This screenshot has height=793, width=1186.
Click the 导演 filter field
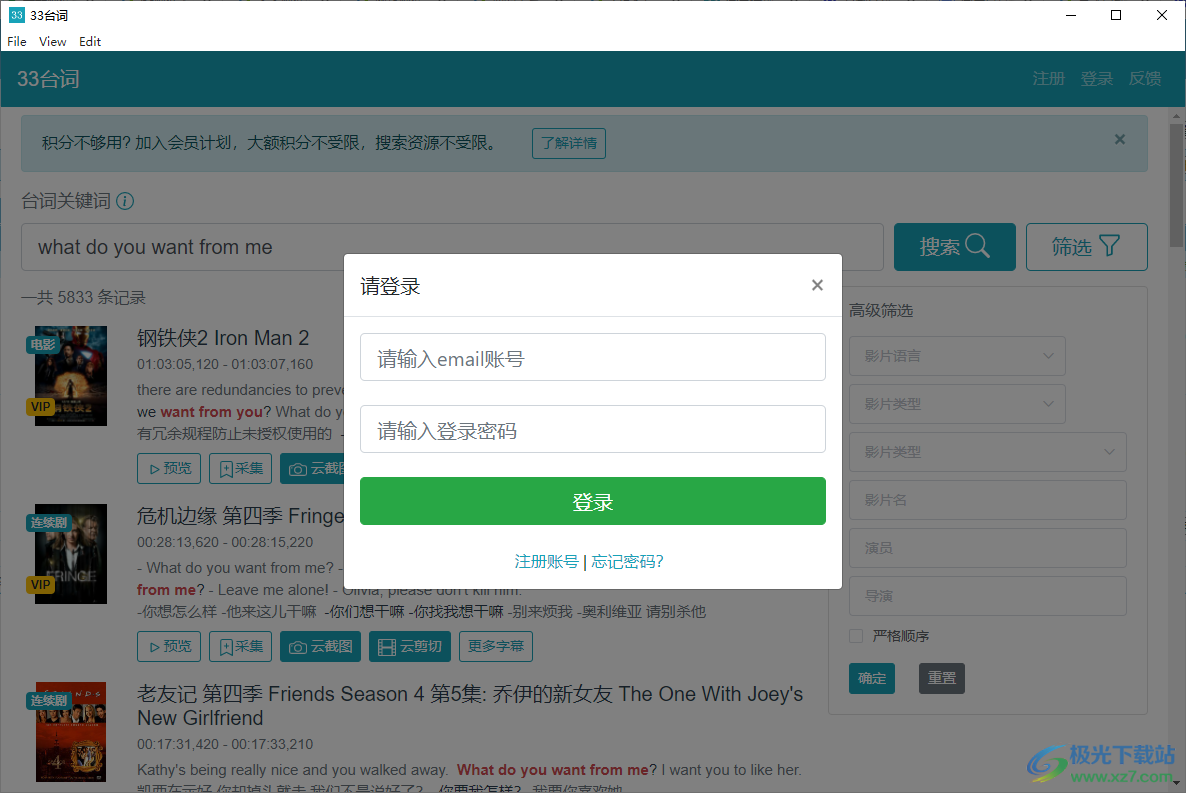point(987,596)
